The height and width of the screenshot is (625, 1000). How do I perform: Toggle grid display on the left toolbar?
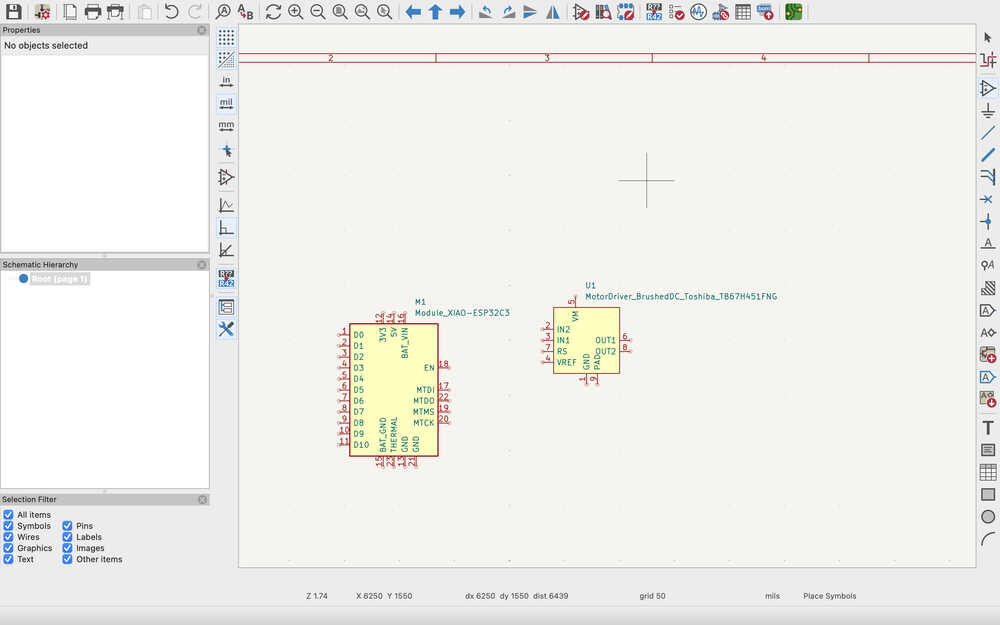coord(226,37)
